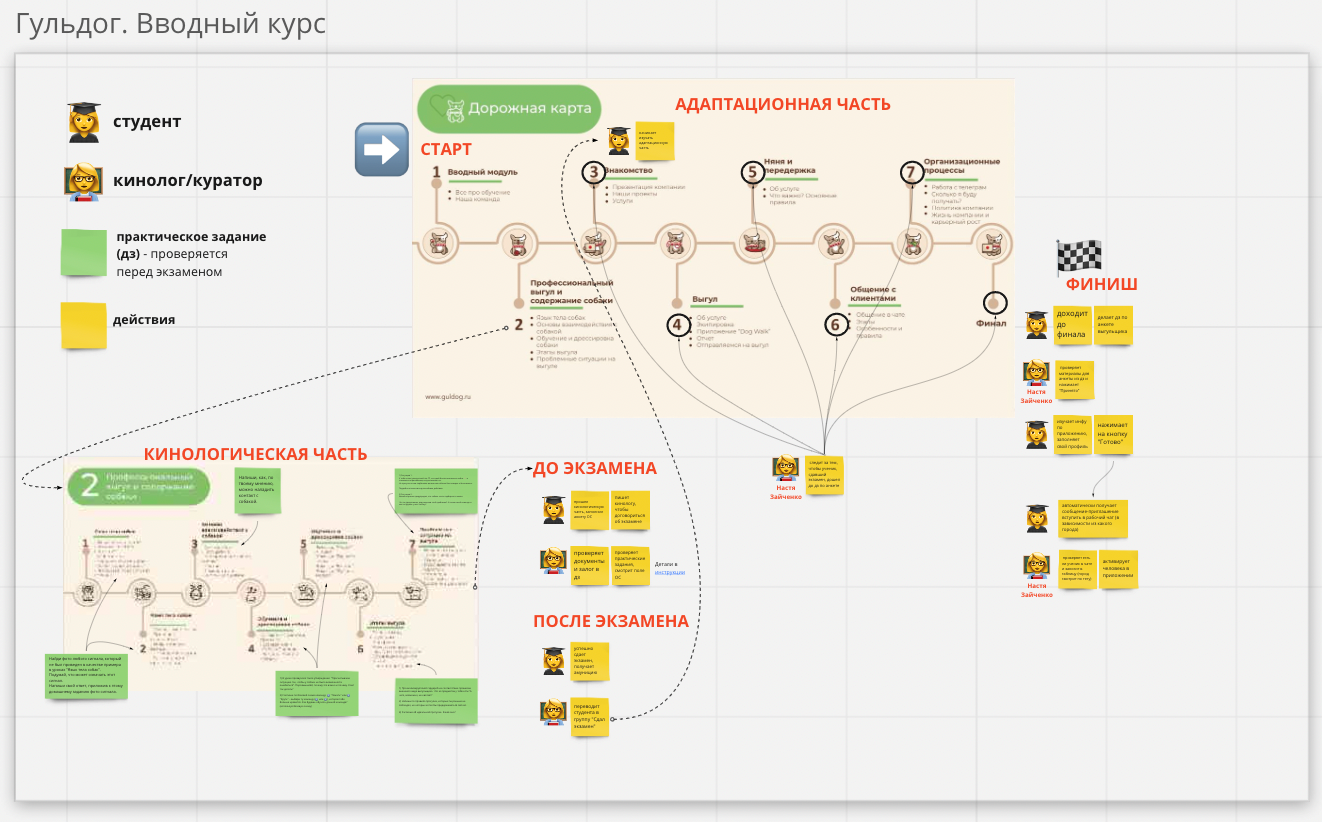
Task: Click the board title 'Гульдог. Вводный курс'
Action: point(171,23)
